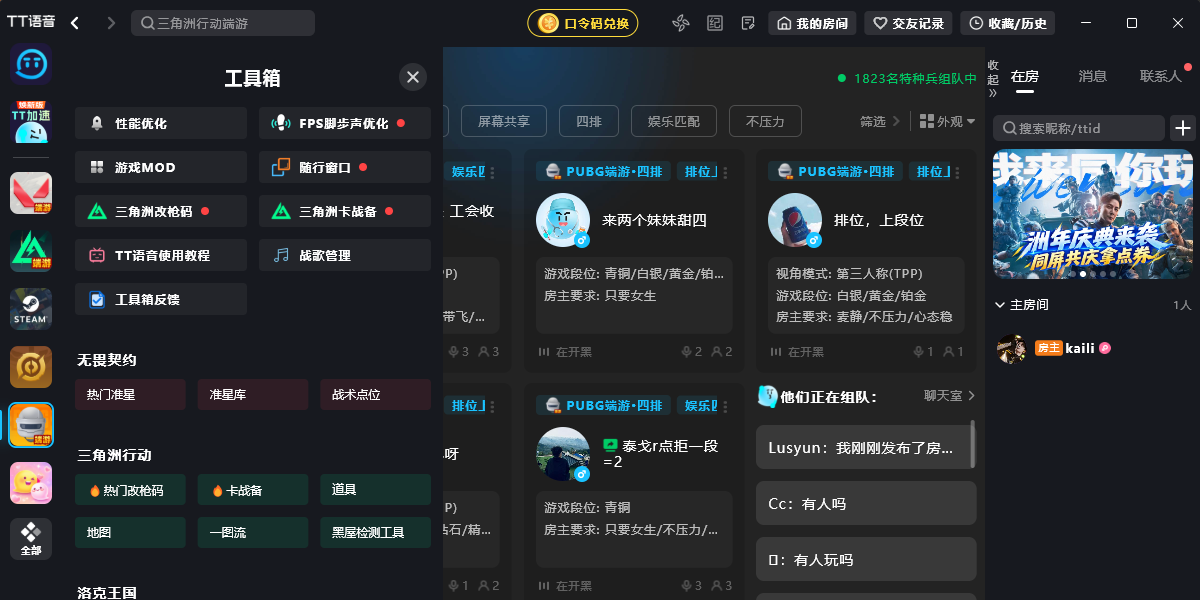This screenshot has width=1200, height=600.
Task: Select the 四排 filter tag
Action: (589, 121)
